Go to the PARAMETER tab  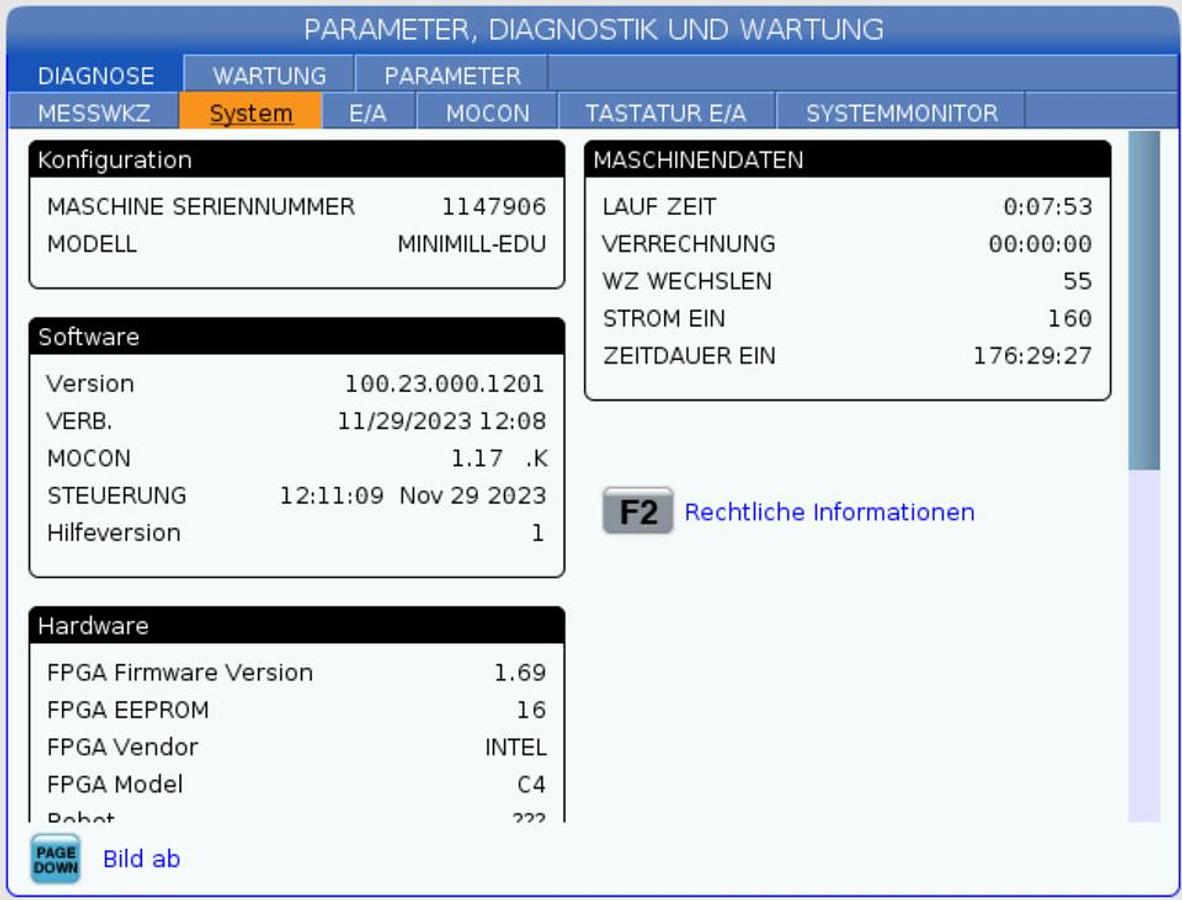[452, 76]
